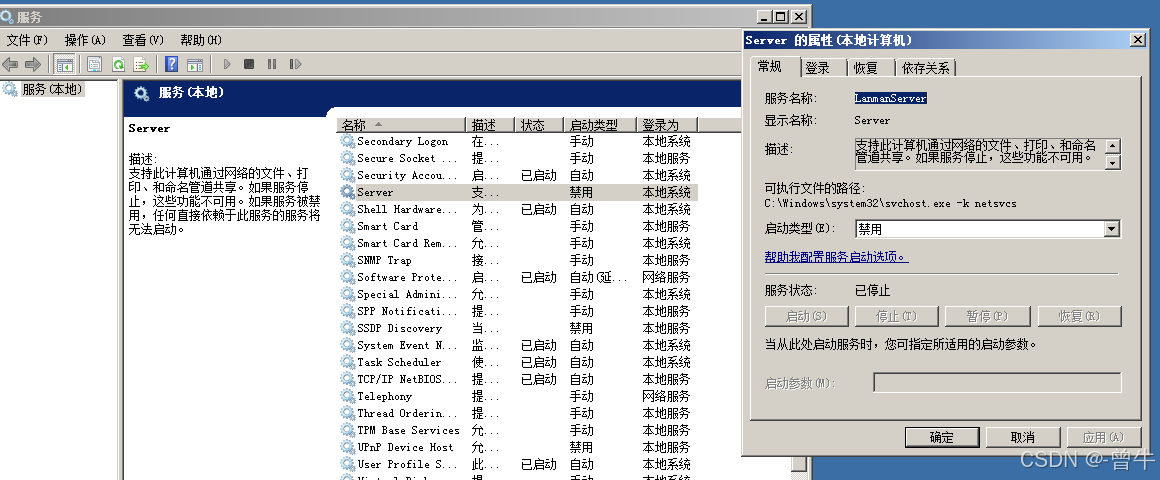Click the 启动参数 input field

coord(997,382)
